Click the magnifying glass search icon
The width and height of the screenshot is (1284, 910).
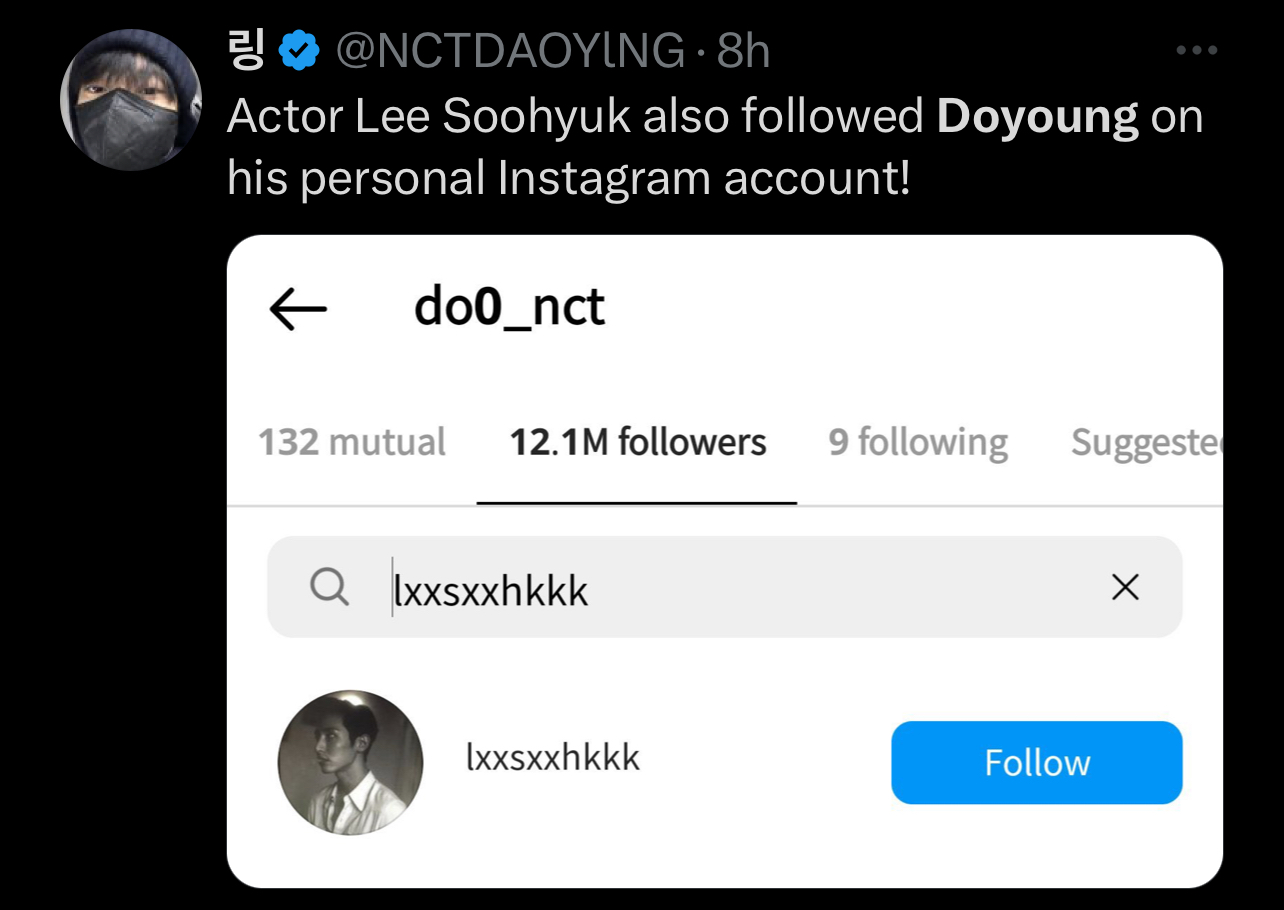click(329, 588)
